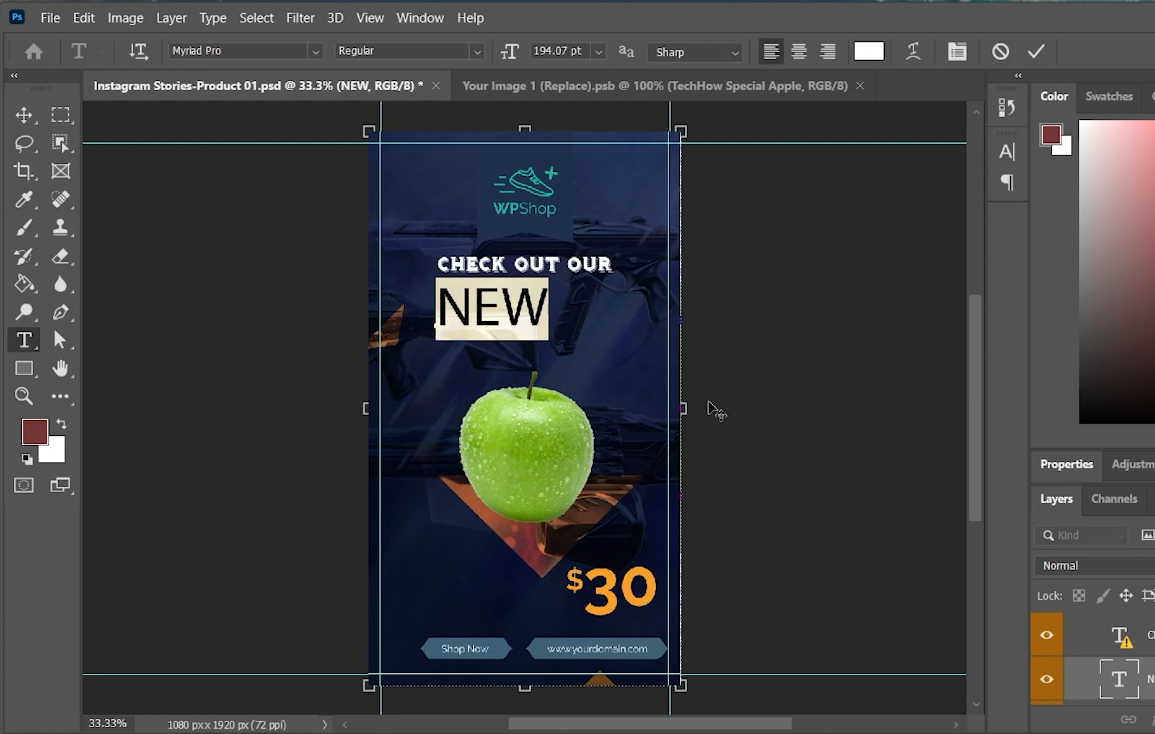The width and height of the screenshot is (1155, 734).
Task: Commit text edits with the checkmark
Action: [x=1036, y=51]
